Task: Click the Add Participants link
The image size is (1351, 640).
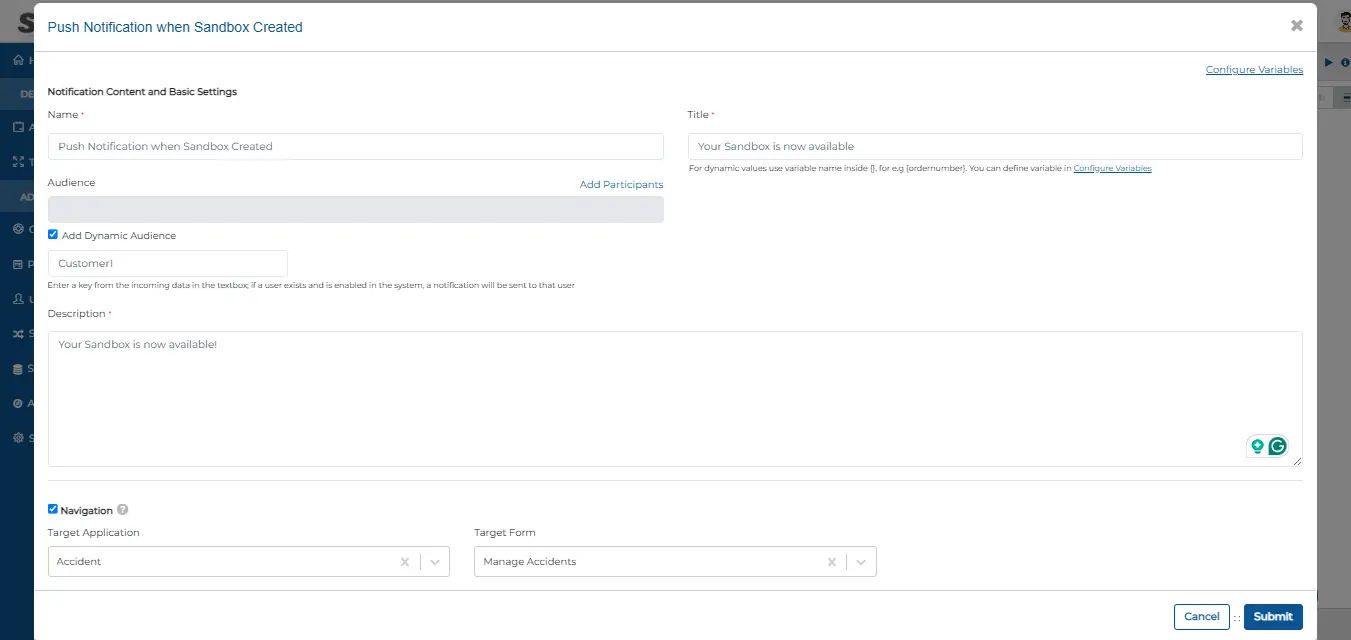Action: pyautogui.click(x=621, y=185)
